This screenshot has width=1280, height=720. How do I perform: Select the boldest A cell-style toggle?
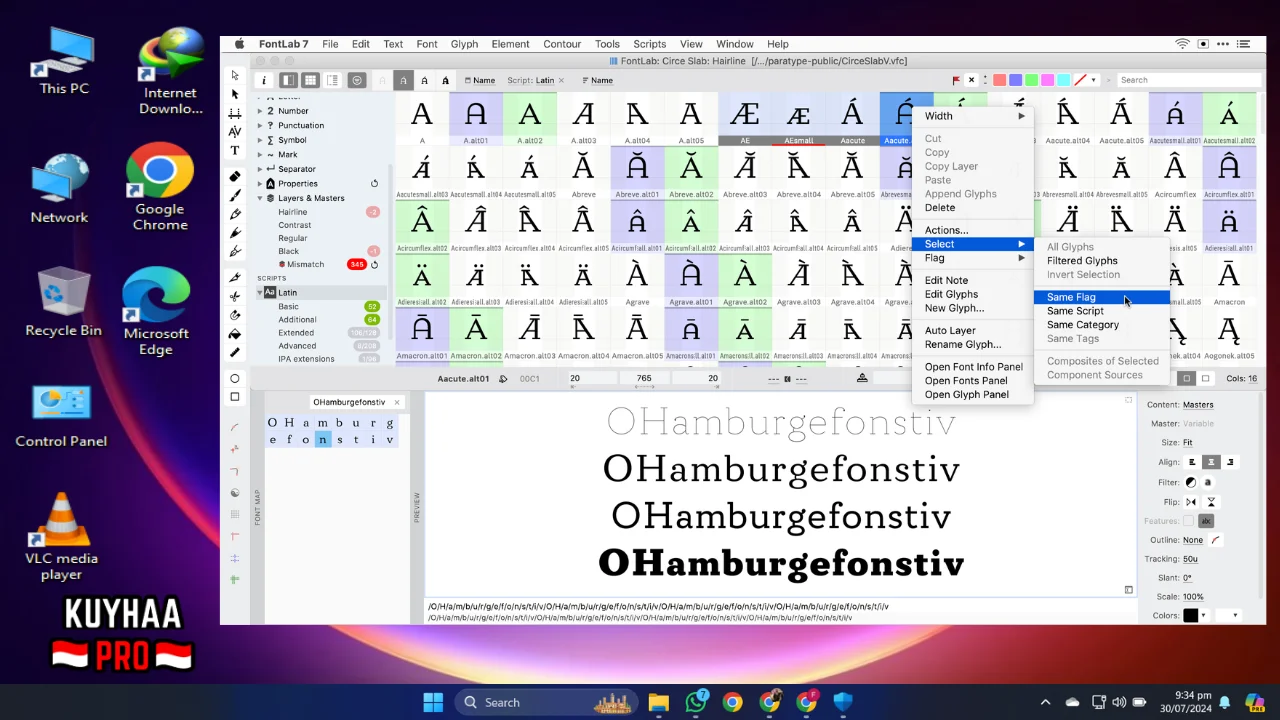[x=445, y=80]
